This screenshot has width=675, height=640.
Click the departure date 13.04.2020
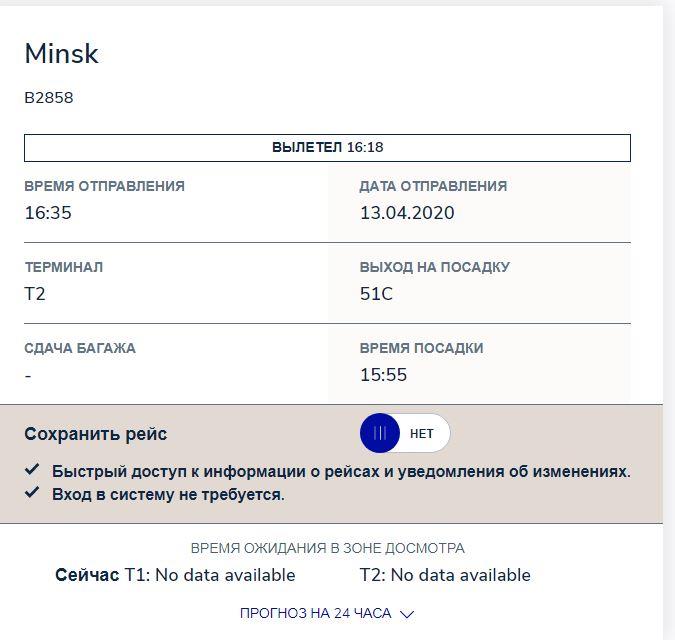[407, 213]
